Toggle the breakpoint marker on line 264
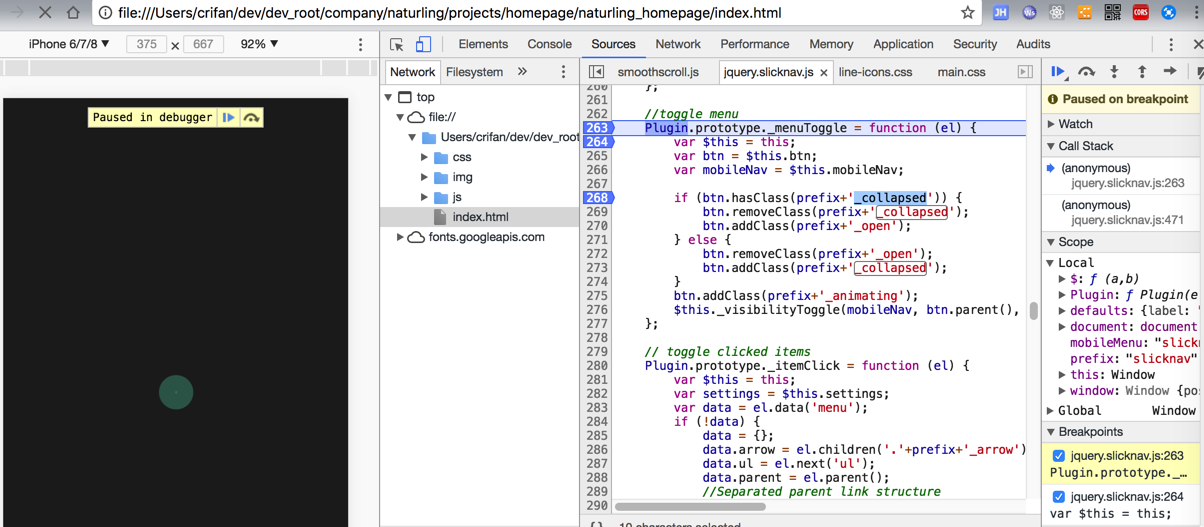This screenshot has width=1204, height=527. [598, 142]
